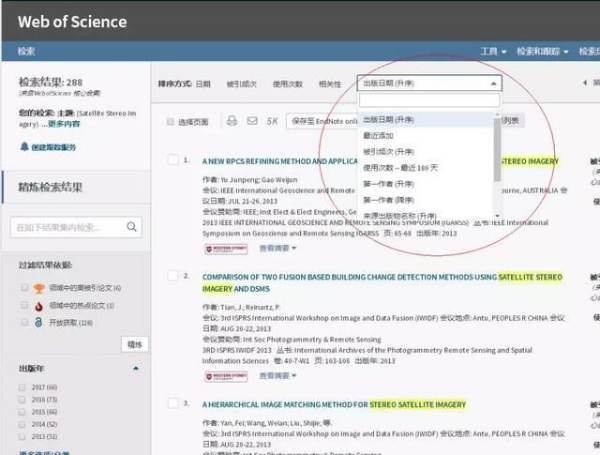Screen dimensions: 600x455
Task: Click the printer icon above the results
Action: [x=232, y=121]
